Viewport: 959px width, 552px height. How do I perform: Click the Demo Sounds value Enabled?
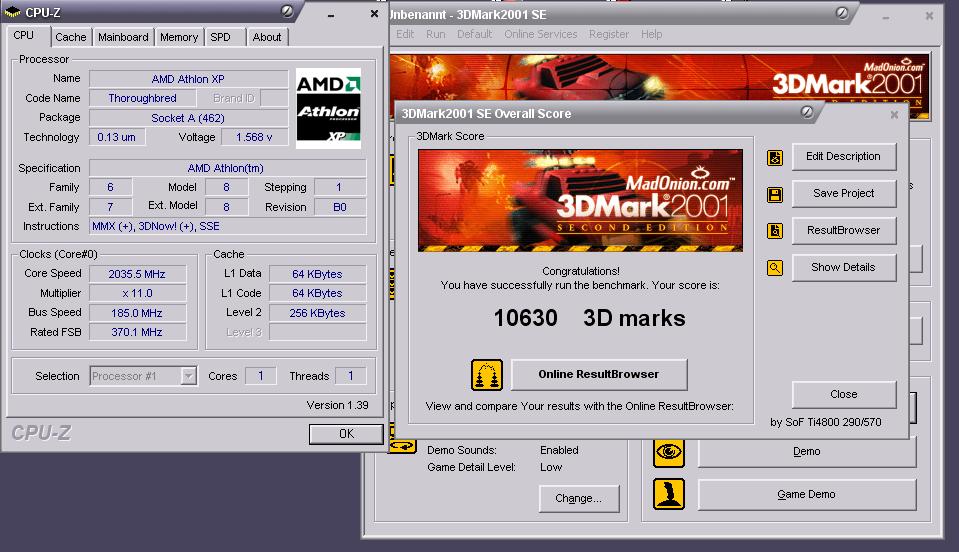[559, 450]
